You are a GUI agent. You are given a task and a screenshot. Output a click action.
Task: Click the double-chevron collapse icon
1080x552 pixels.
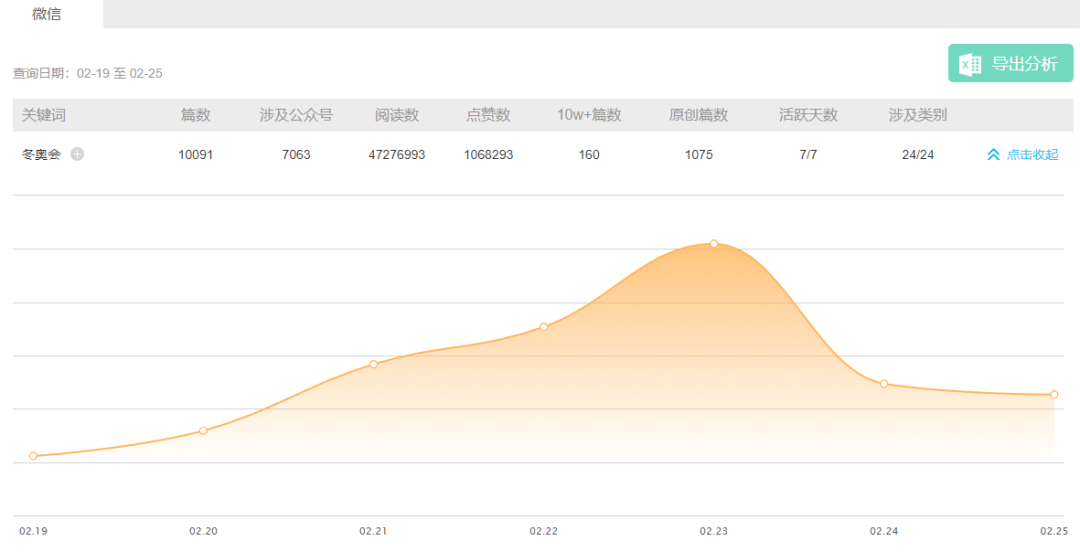(x=993, y=155)
